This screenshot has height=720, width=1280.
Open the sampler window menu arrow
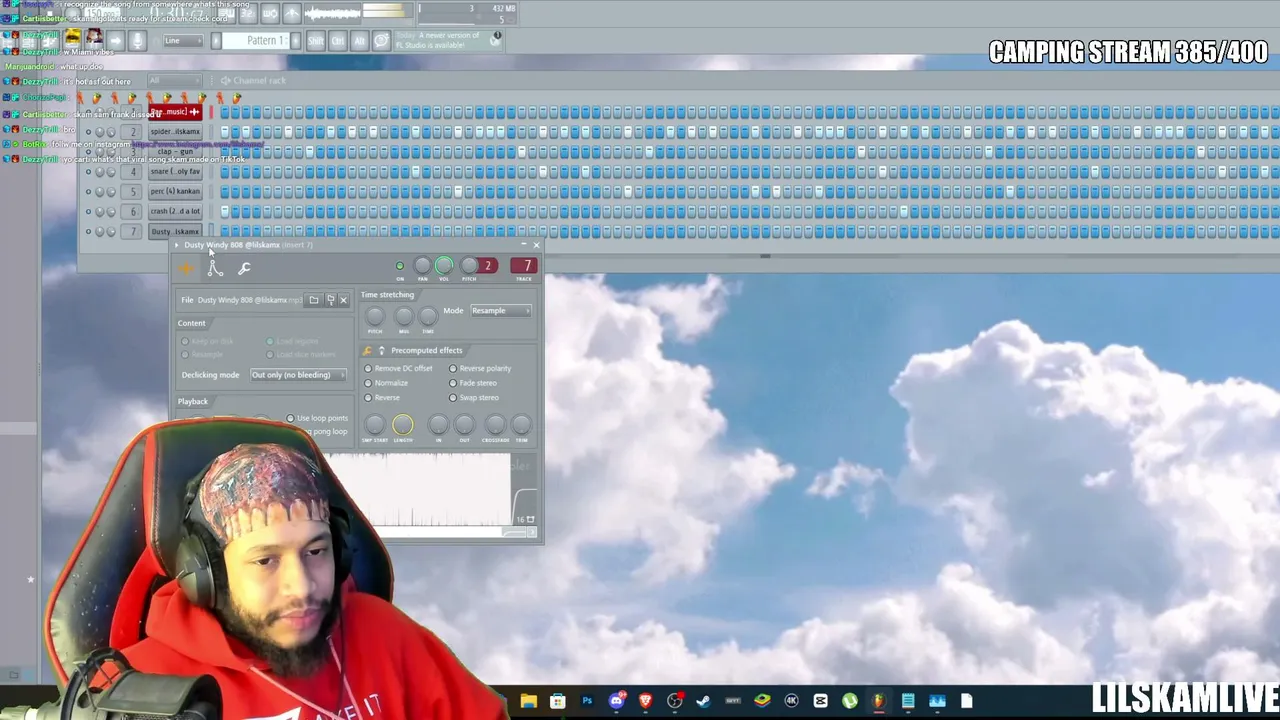click(x=177, y=245)
